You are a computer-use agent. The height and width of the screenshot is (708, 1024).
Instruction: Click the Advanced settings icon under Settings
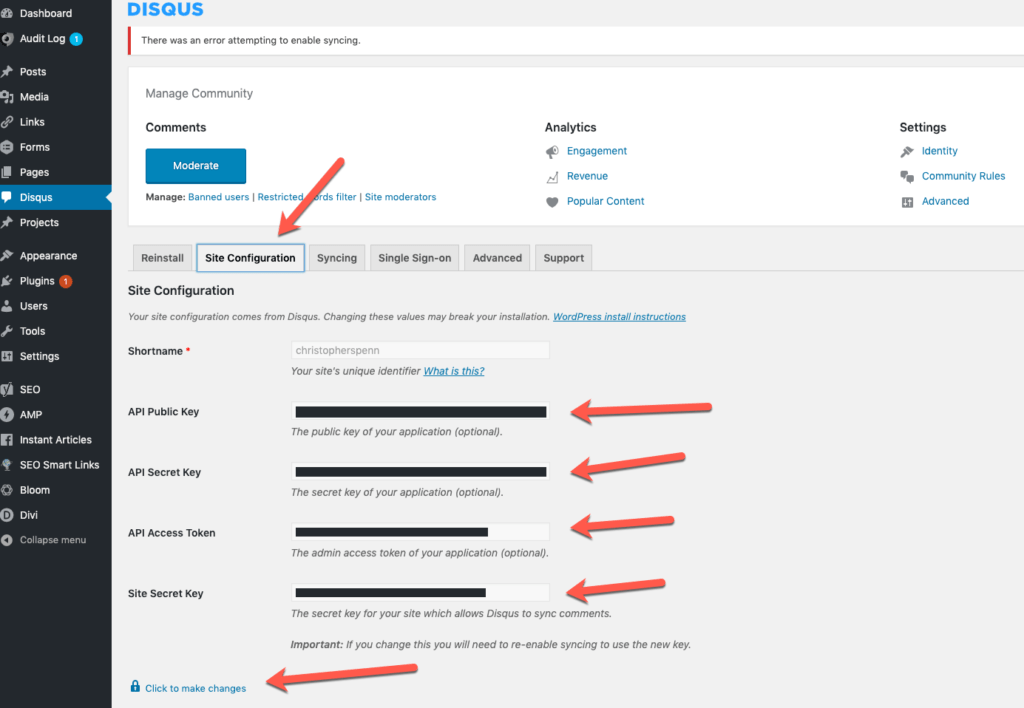click(907, 202)
